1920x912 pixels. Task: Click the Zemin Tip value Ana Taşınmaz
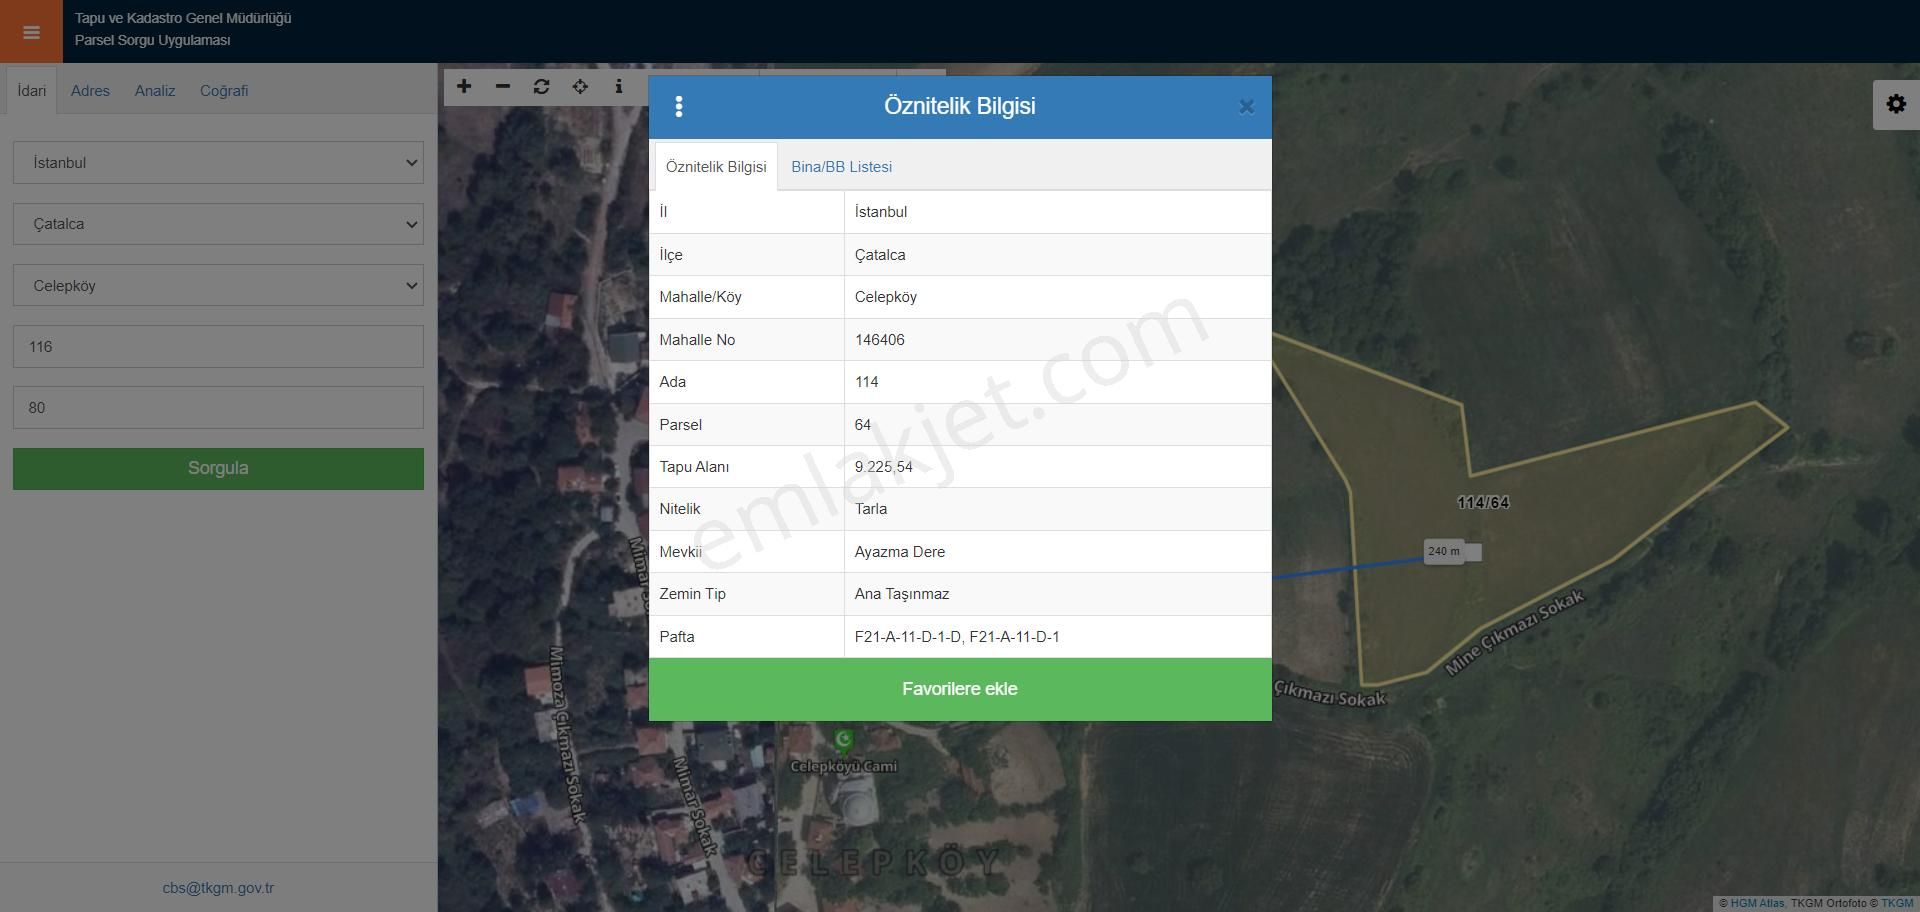[x=901, y=594]
